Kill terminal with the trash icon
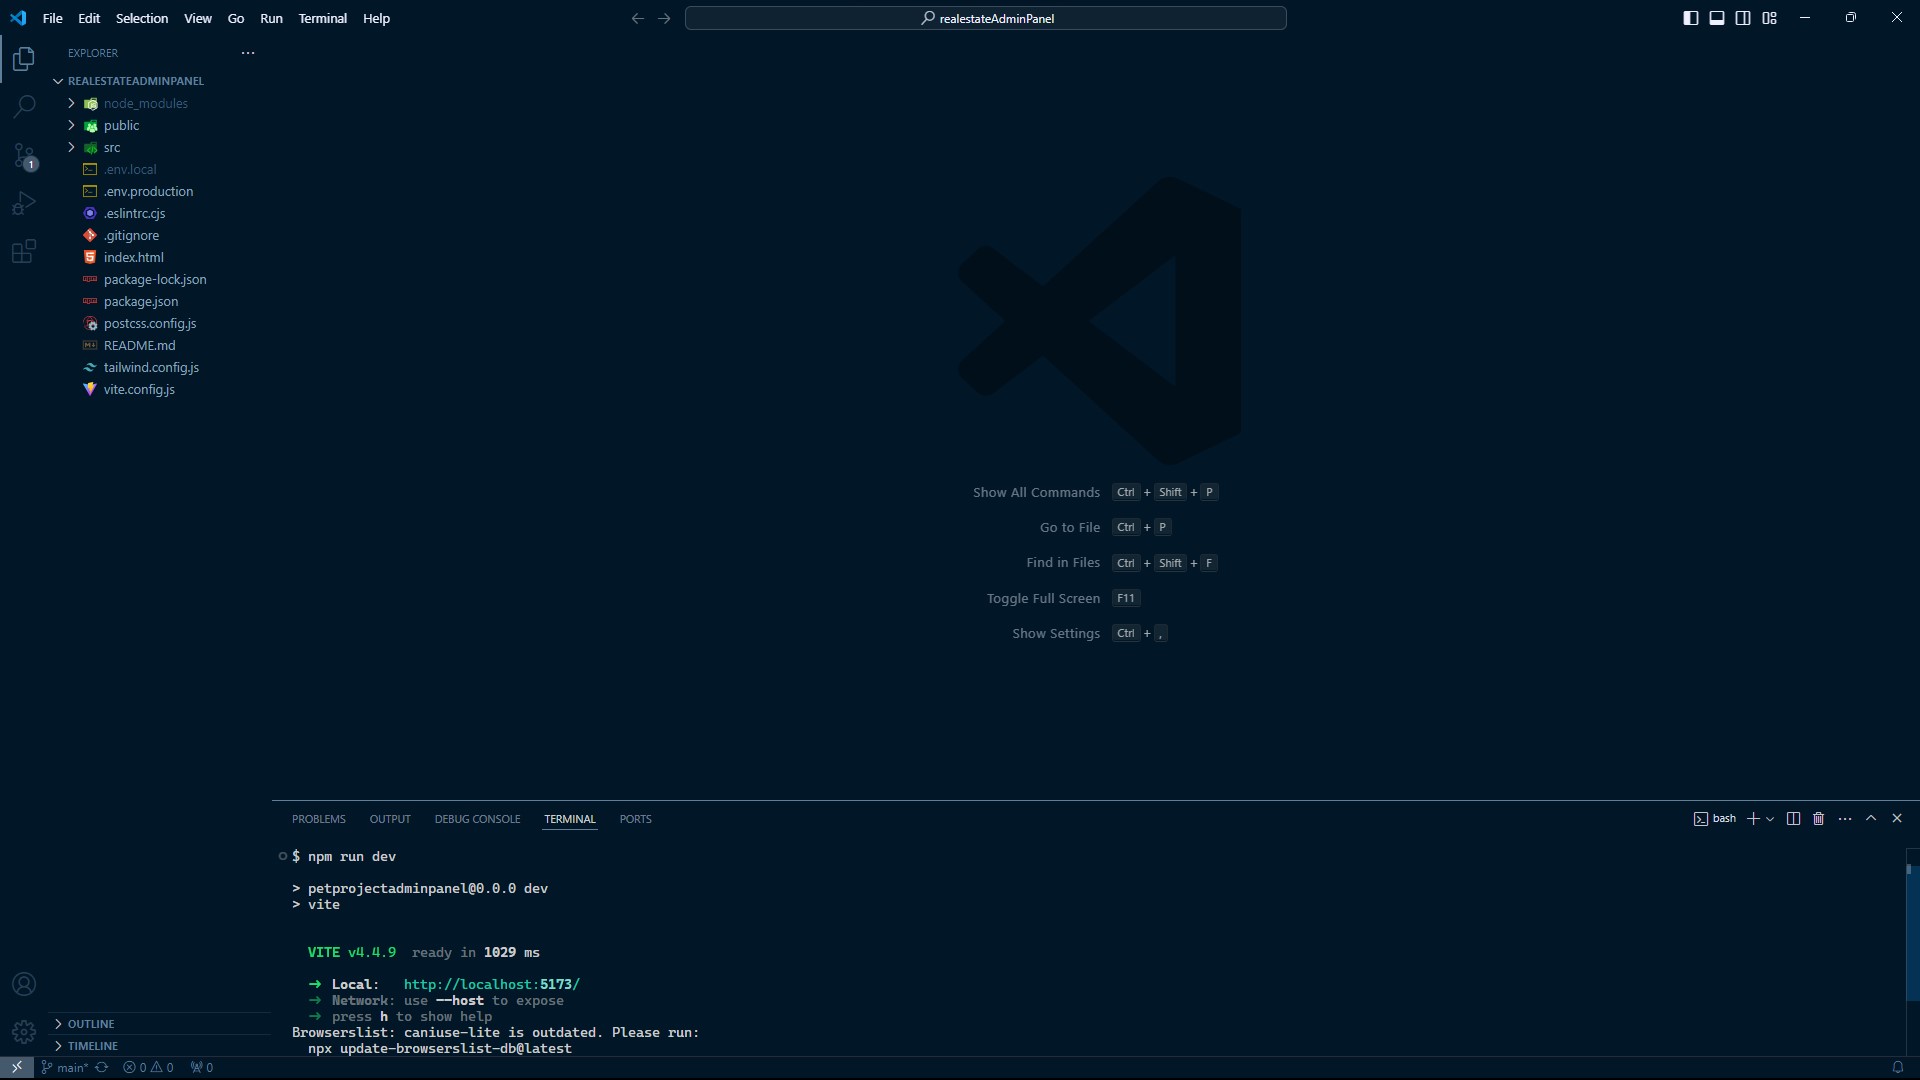This screenshot has width=1920, height=1080. [x=1819, y=819]
